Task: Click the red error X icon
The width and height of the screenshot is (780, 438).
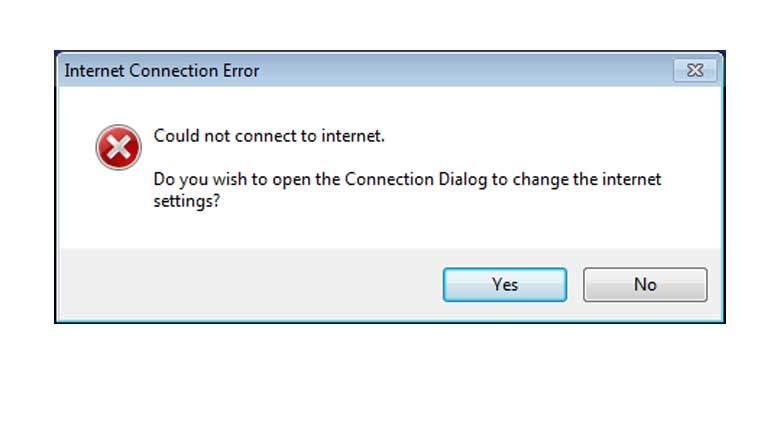Action: (x=118, y=149)
